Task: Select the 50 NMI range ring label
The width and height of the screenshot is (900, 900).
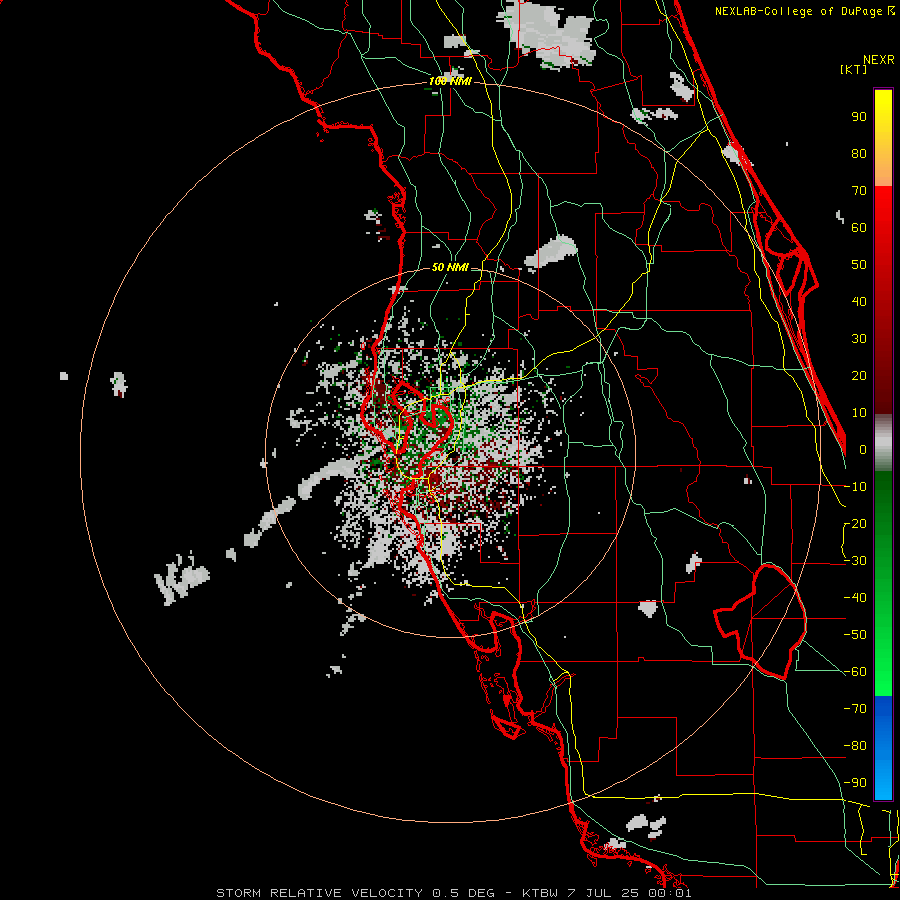Action: (x=450, y=267)
